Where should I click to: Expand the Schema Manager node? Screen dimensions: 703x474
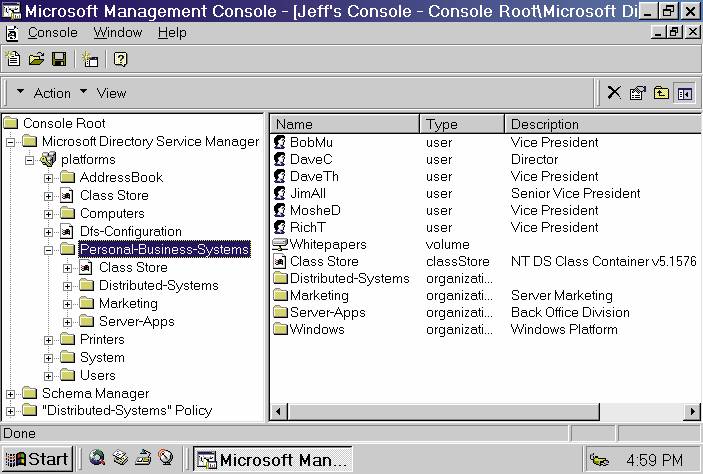click(x=10, y=394)
